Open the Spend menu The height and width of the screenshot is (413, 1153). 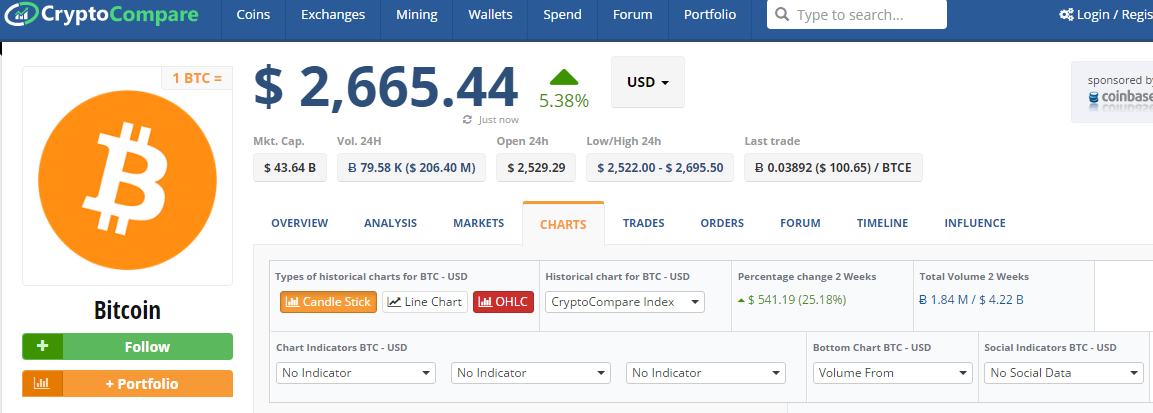[563, 15]
